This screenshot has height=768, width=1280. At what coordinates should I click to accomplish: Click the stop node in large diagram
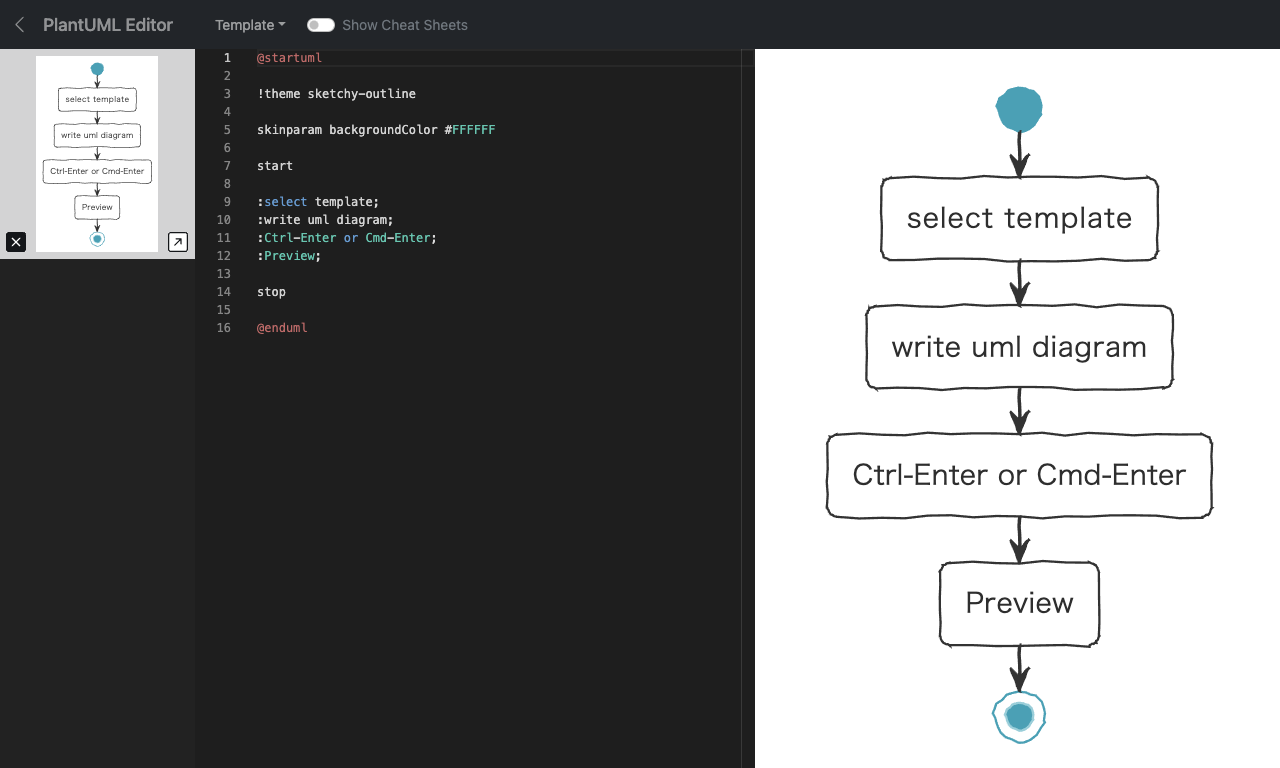(1019, 716)
